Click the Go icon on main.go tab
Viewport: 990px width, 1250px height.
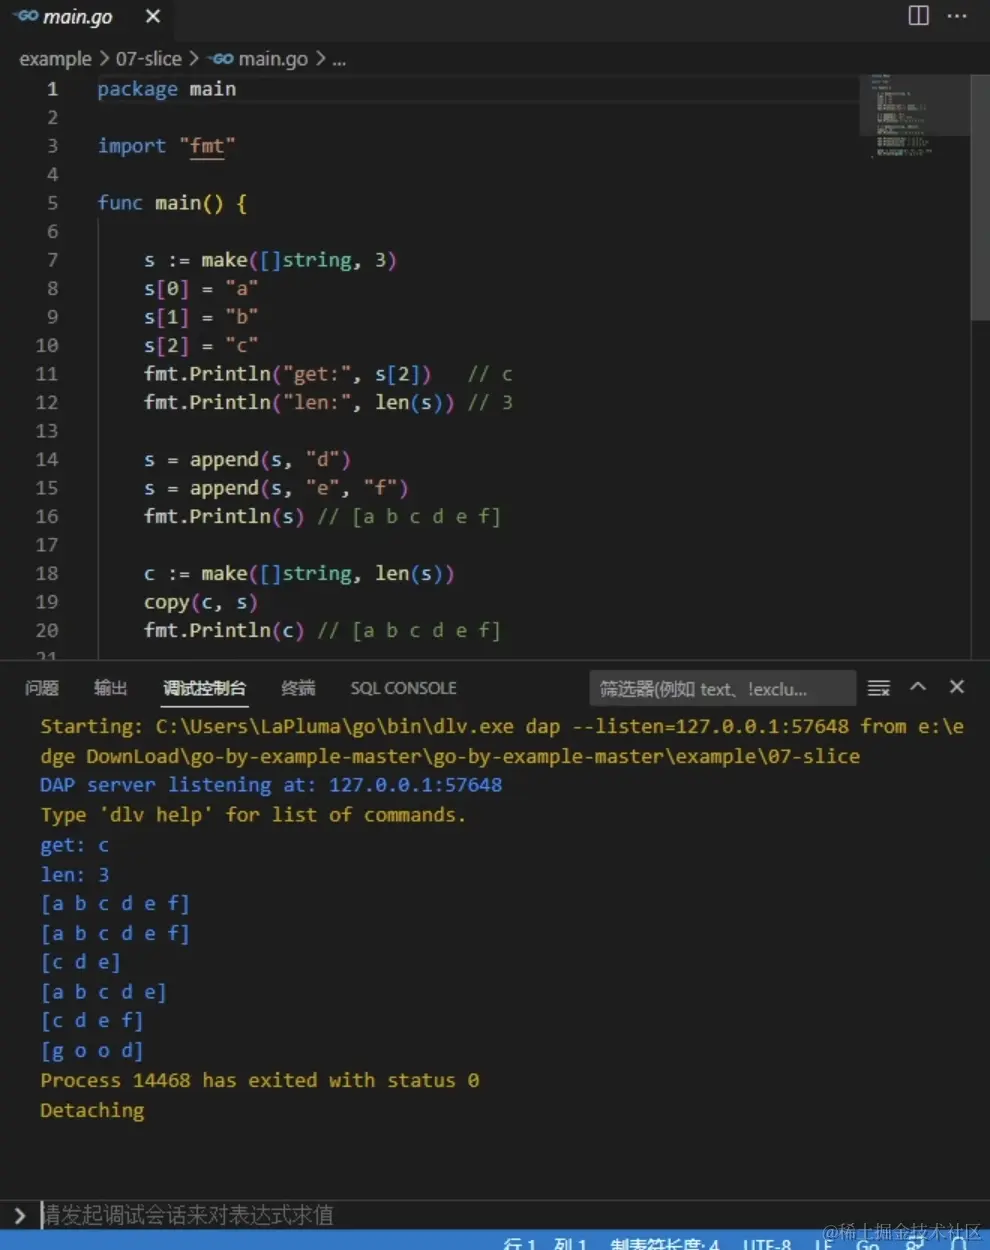point(26,16)
